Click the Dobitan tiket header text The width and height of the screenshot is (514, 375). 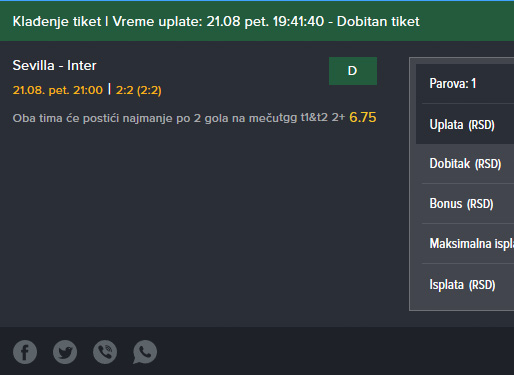click(x=378, y=22)
